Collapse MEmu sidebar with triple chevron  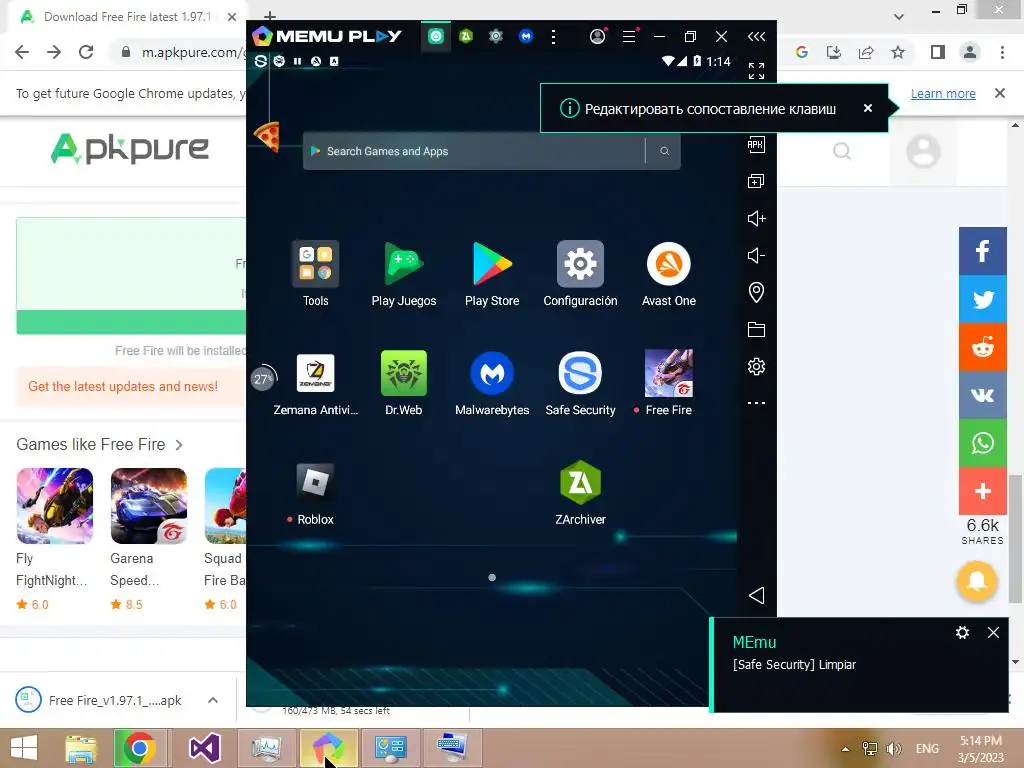coord(756,37)
